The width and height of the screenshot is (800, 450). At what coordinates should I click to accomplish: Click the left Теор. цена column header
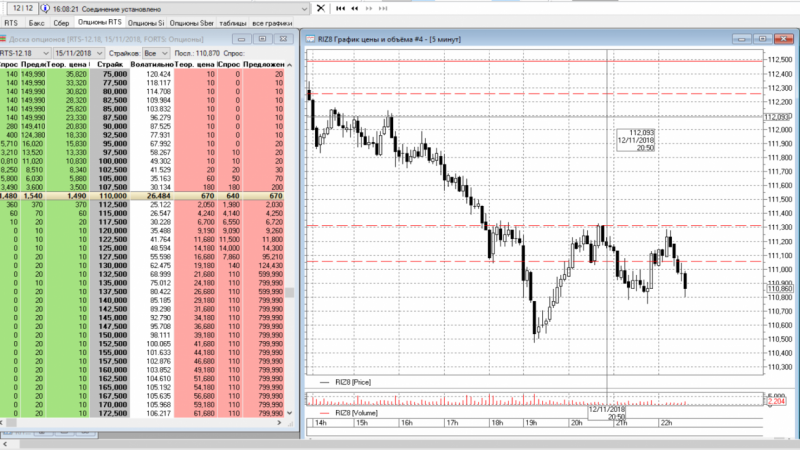(x=67, y=64)
